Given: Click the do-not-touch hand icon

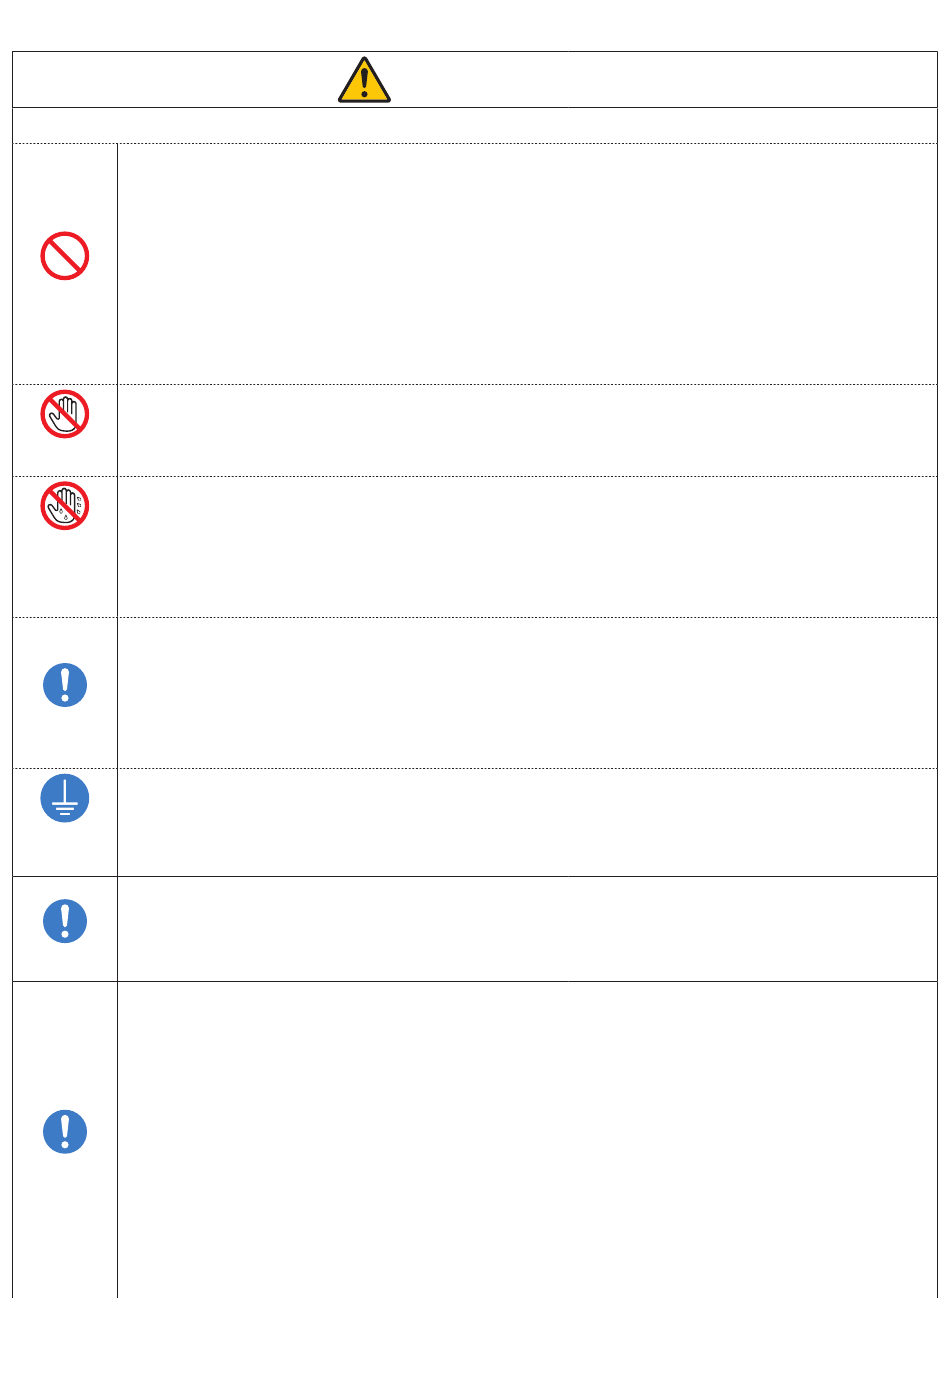Looking at the screenshot, I should pyautogui.click(x=65, y=414).
